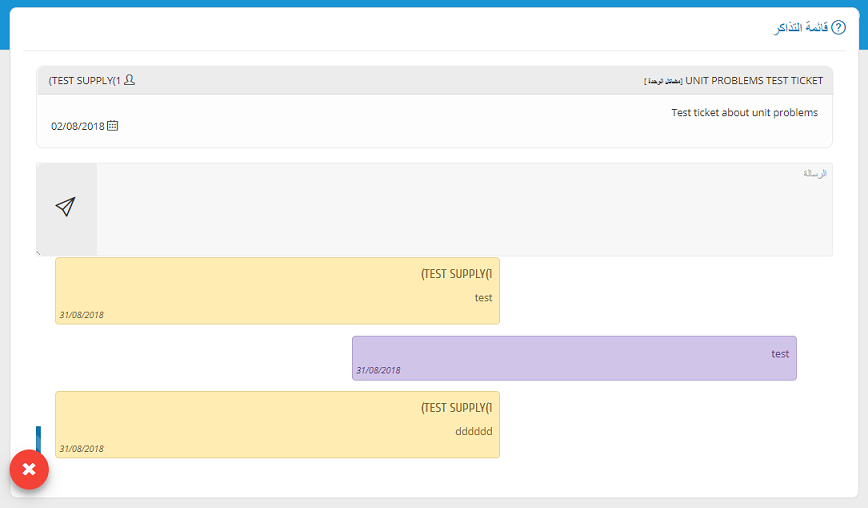Click the 31/08/2018 date in purple message
This screenshot has width=868, height=508.
[378, 370]
